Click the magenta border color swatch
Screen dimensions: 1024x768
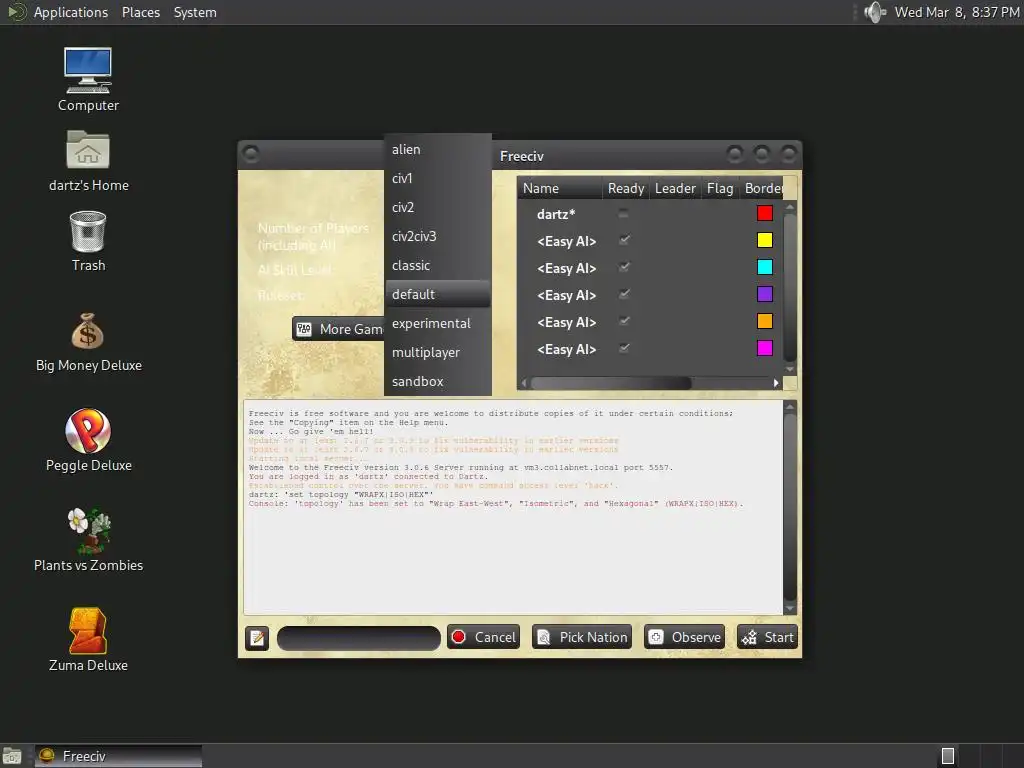(x=765, y=348)
